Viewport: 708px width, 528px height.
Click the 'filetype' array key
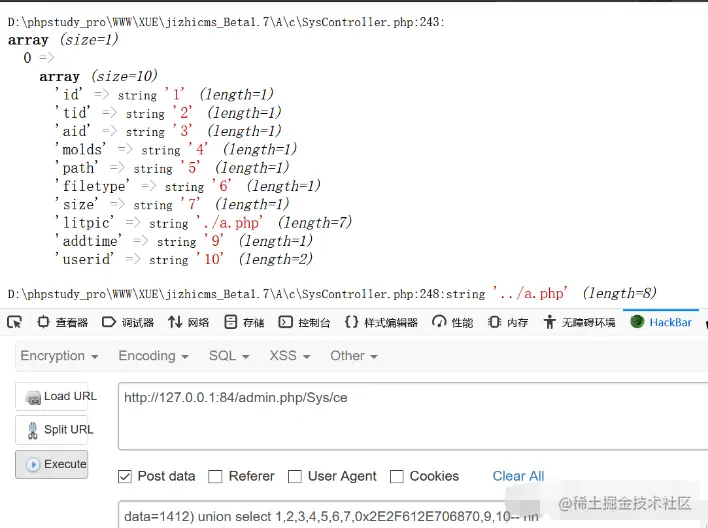click(92, 186)
